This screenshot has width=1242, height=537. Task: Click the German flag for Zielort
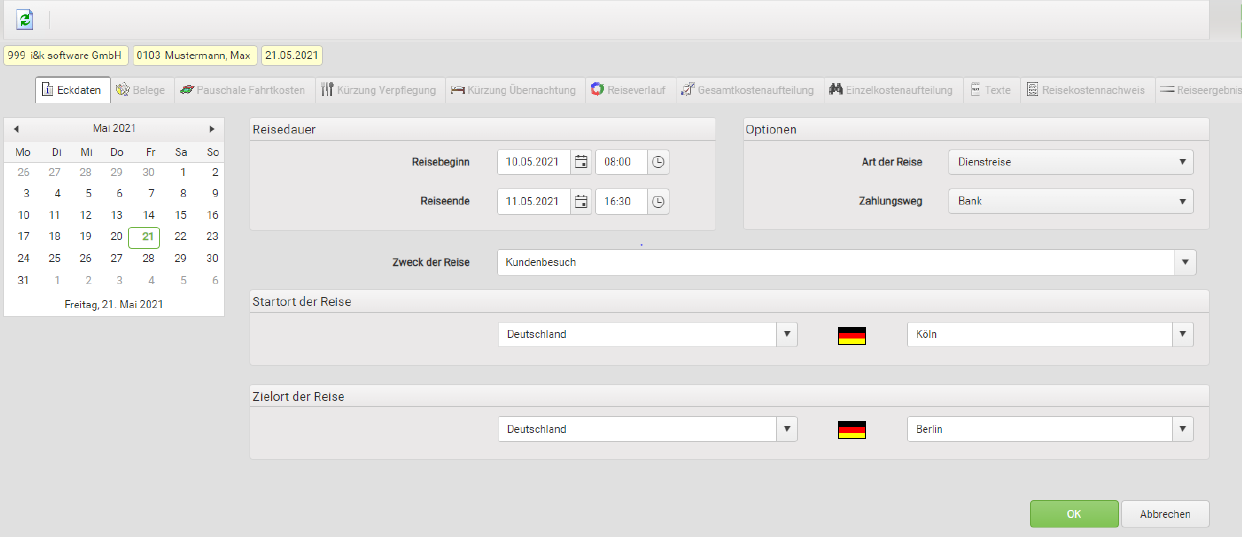(851, 430)
